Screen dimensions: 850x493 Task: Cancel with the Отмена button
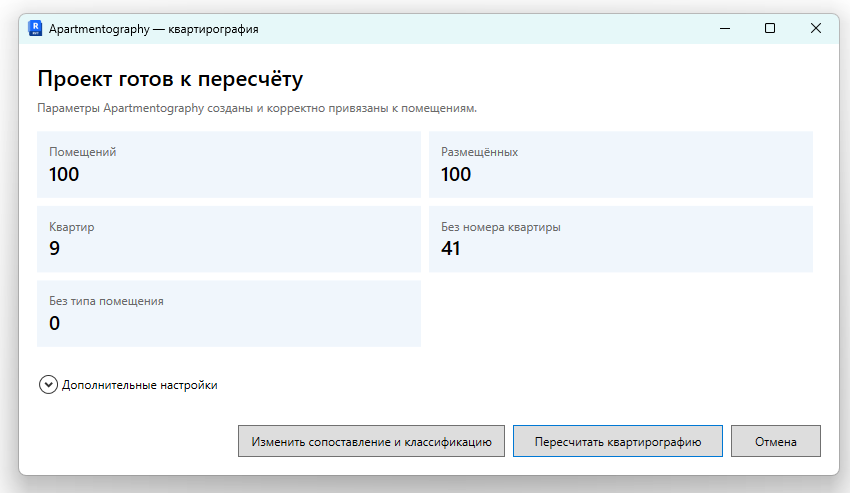click(776, 441)
